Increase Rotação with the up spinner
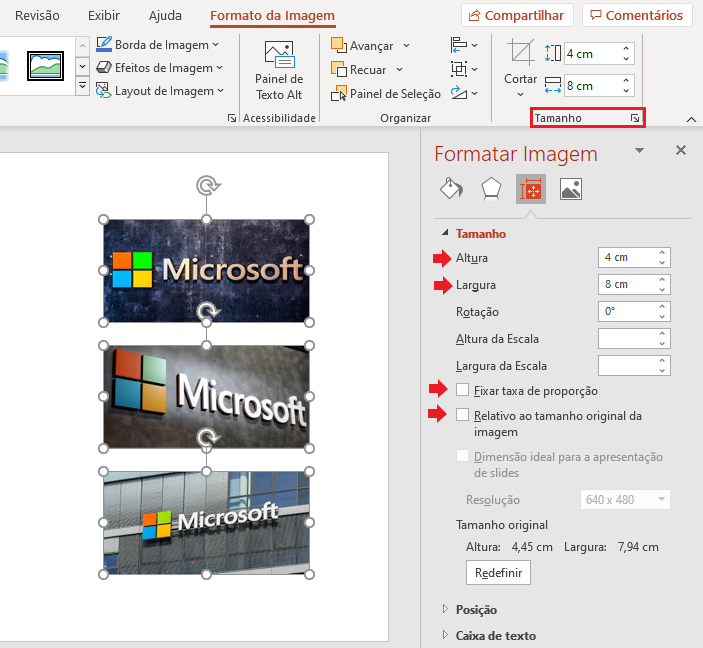 tap(662, 306)
